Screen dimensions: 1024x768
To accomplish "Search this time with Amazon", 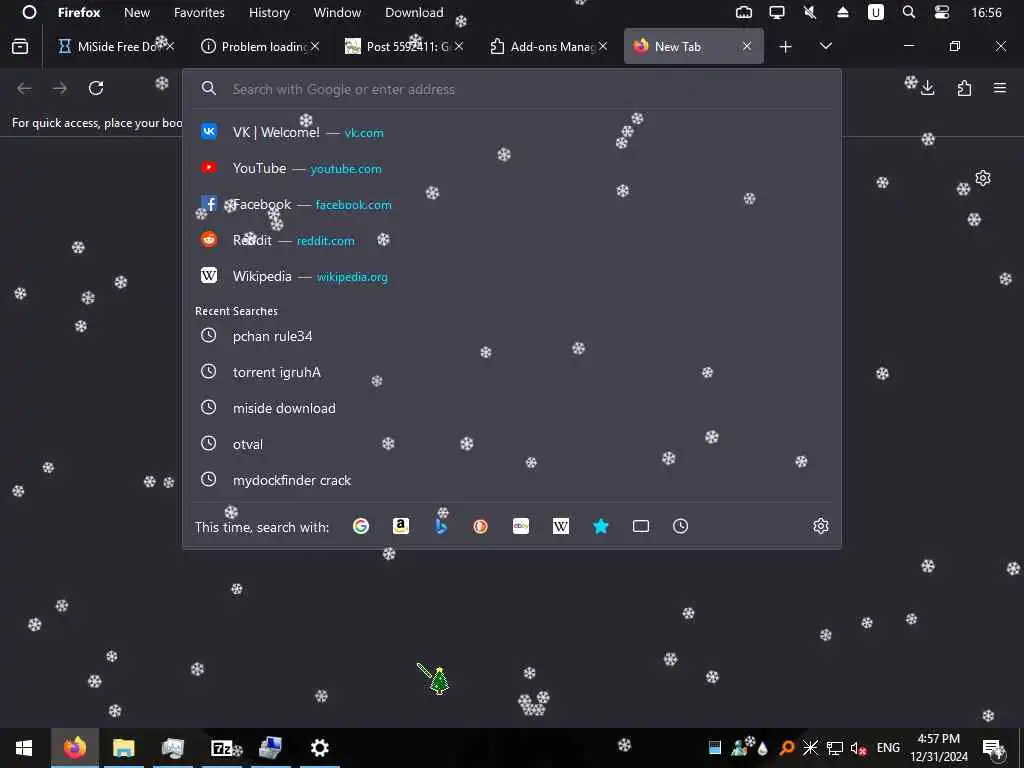I will click(x=401, y=526).
